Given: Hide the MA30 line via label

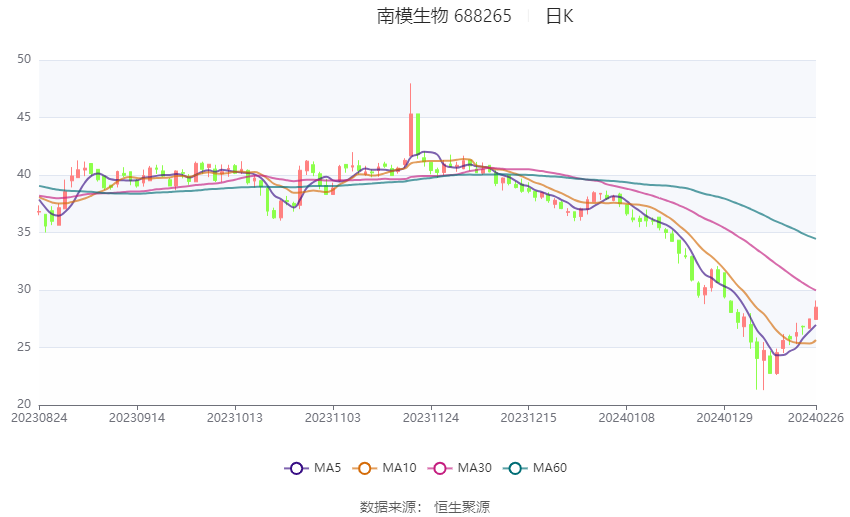Looking at the screenshot, I should (474, 468).
